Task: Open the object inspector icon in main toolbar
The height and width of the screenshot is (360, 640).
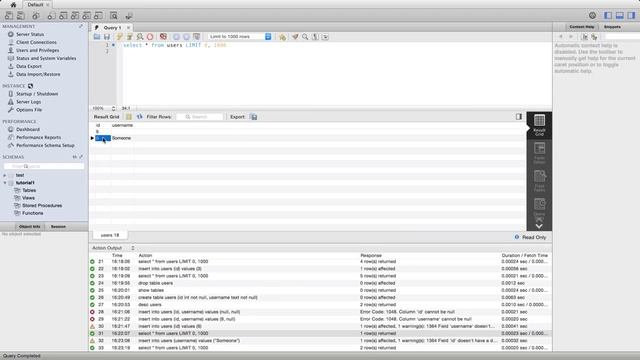Action: point(36,16)
